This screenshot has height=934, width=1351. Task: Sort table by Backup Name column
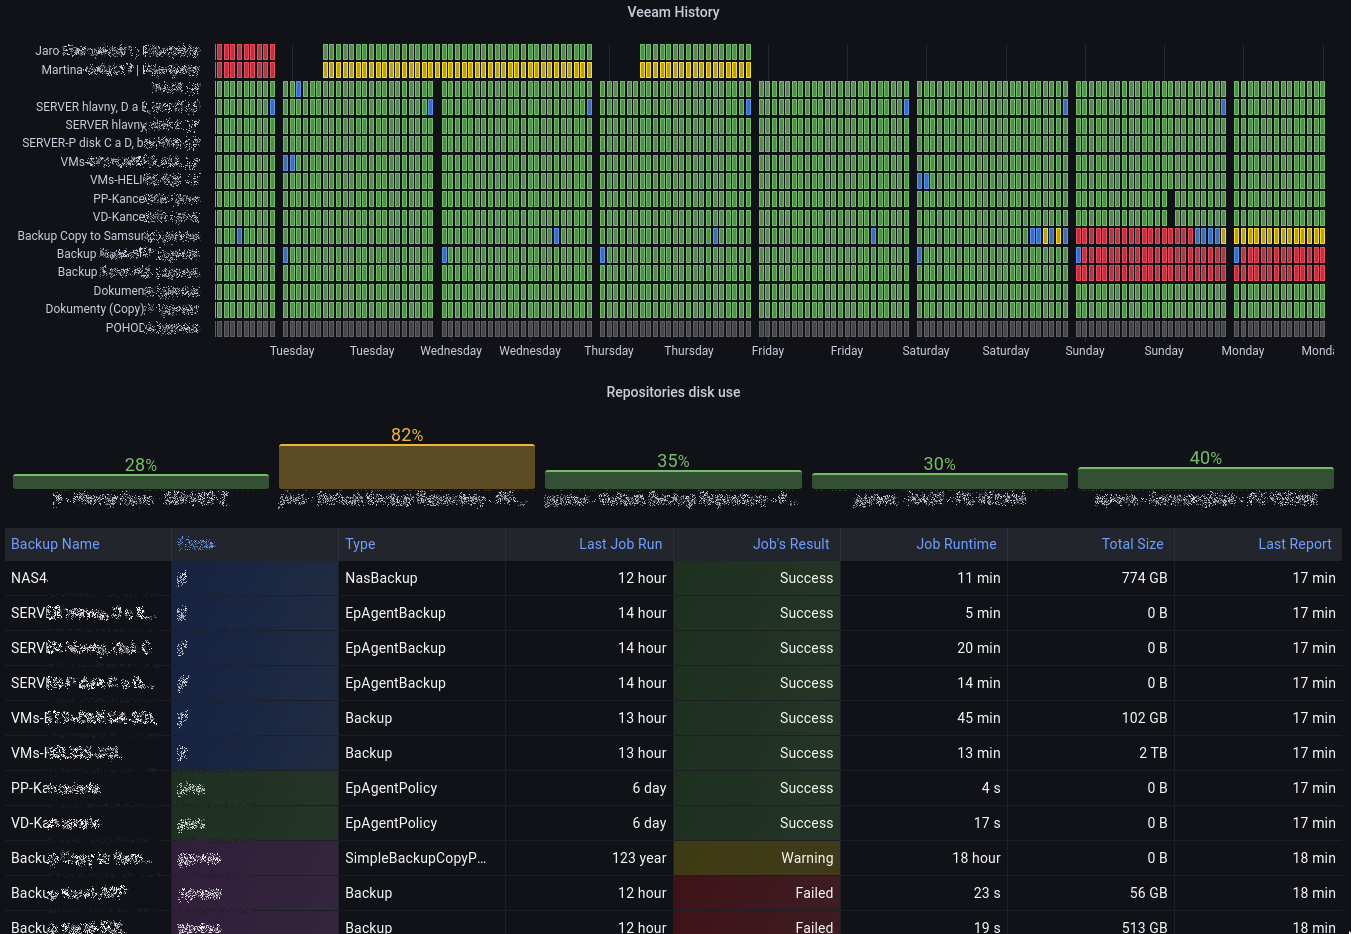click(55, 544)
